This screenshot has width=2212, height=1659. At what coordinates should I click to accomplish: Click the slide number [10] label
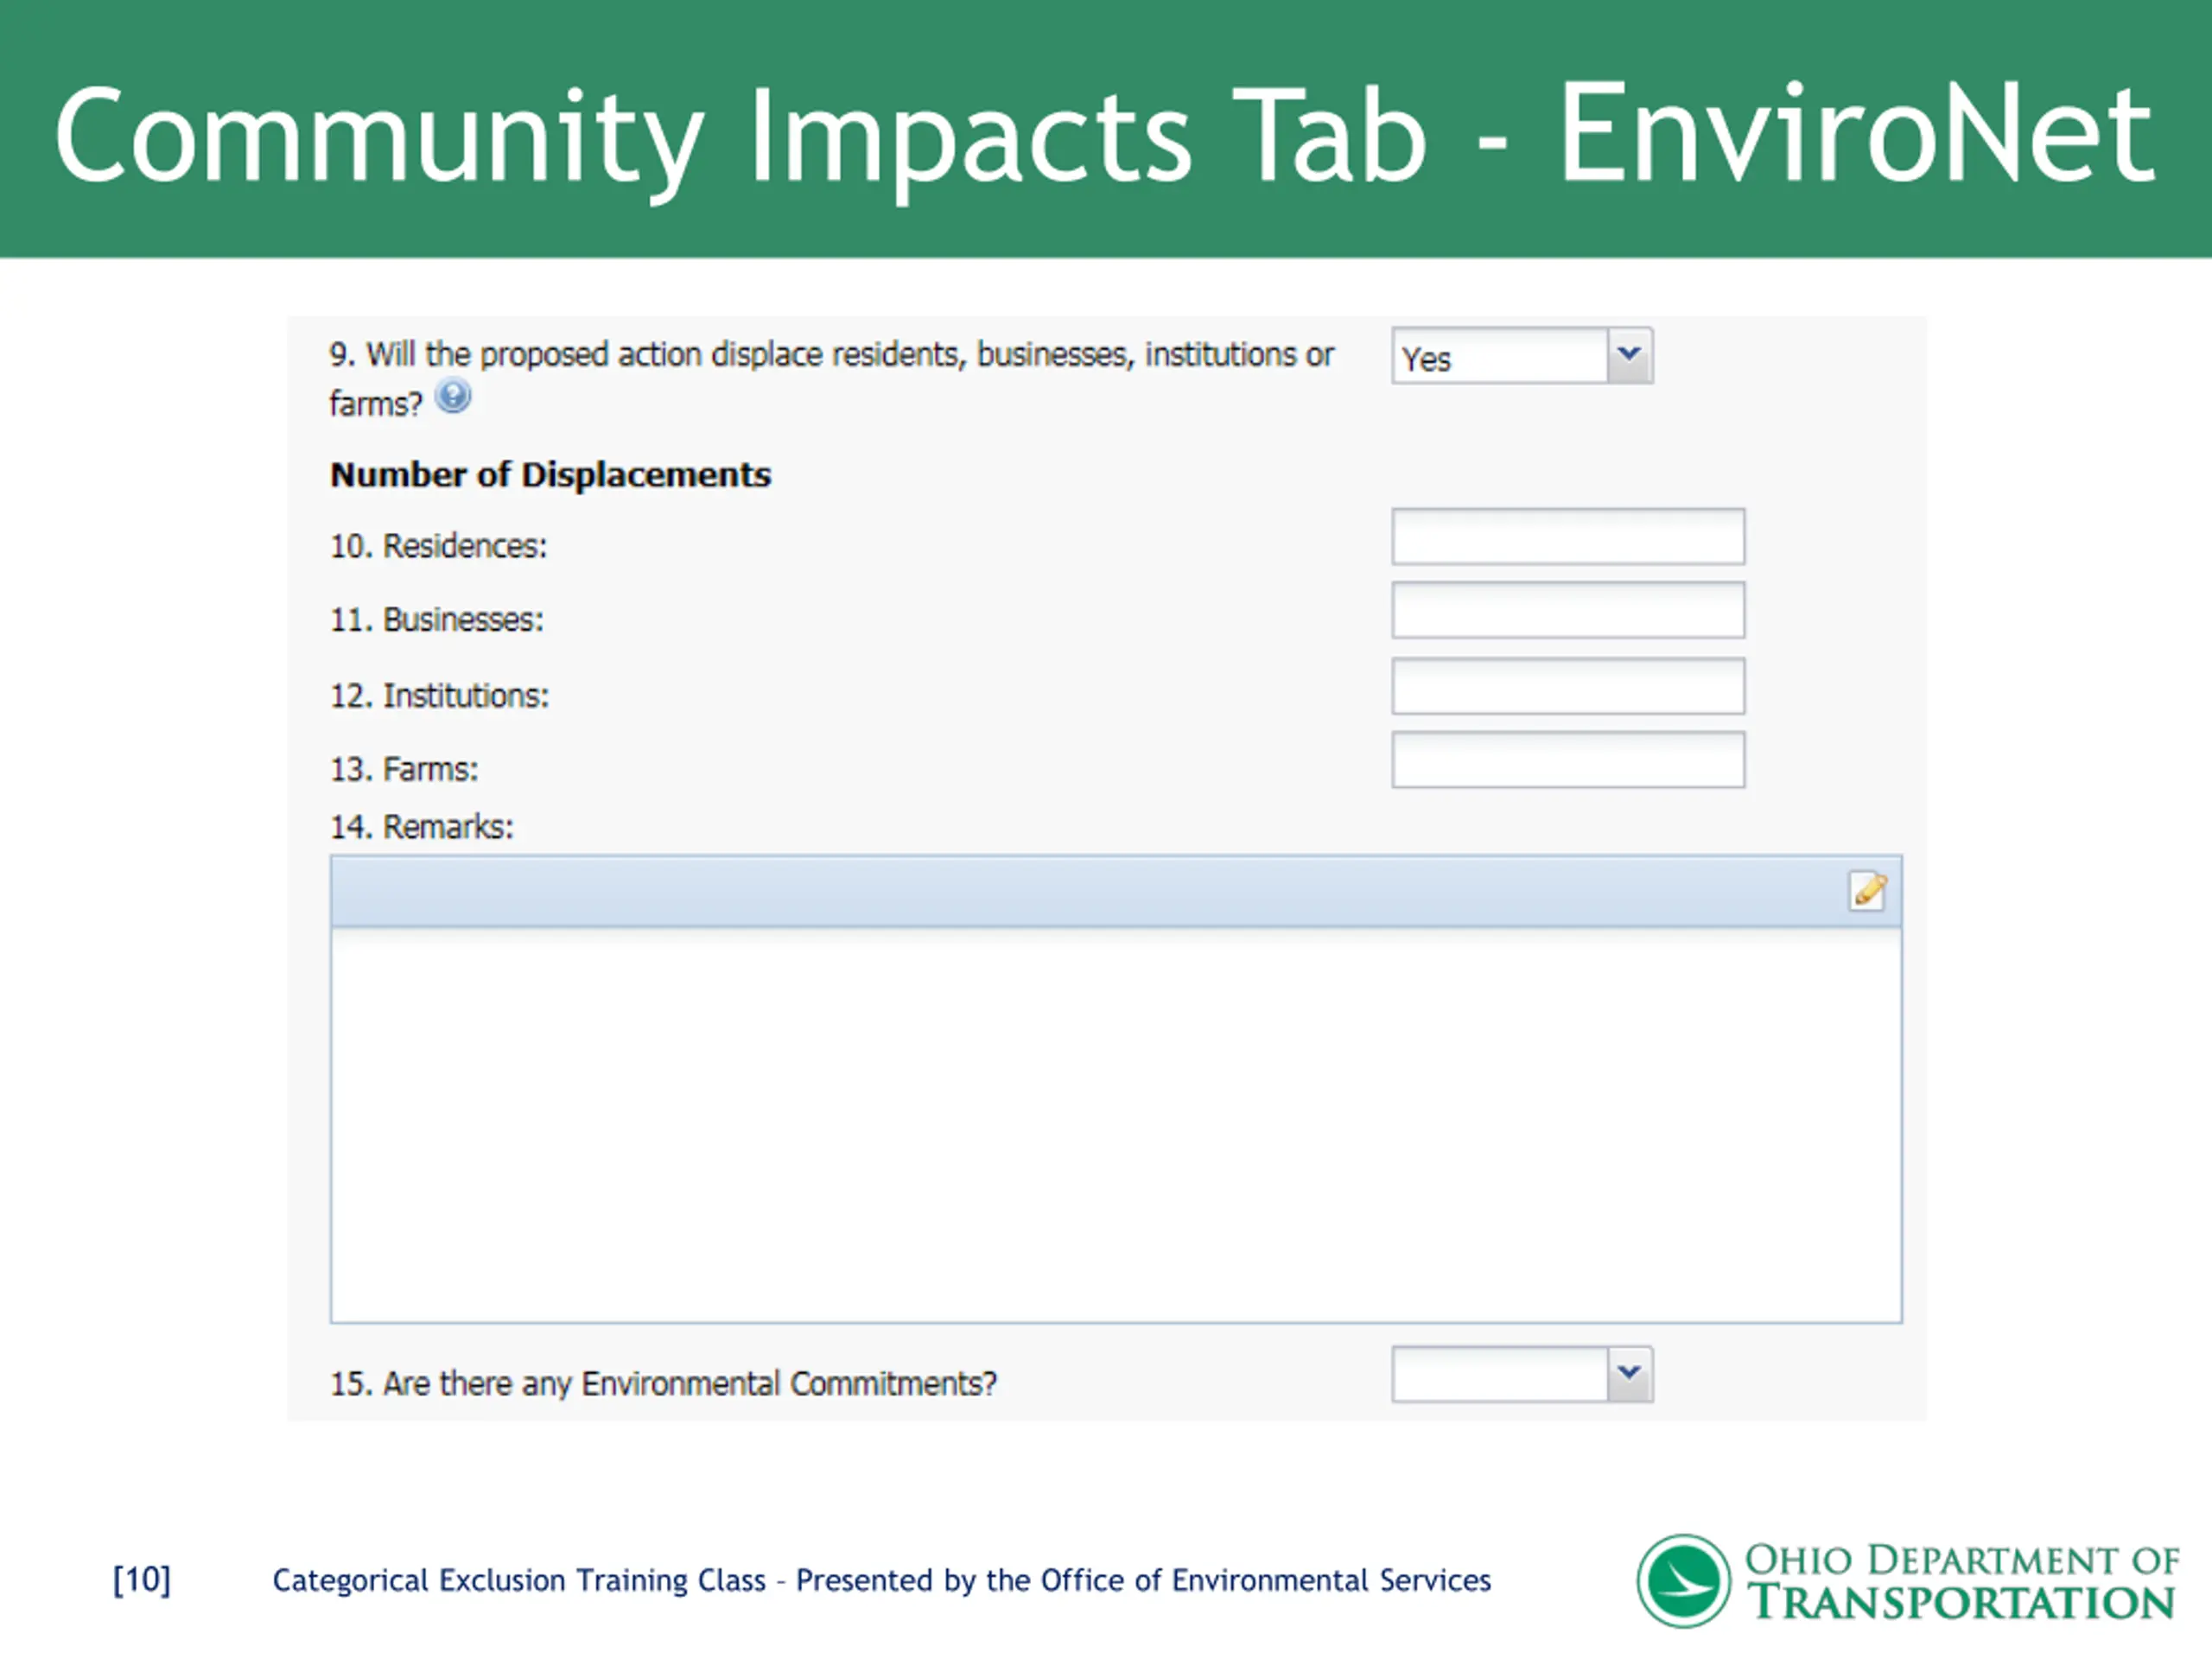click(x=142, y=1580)
